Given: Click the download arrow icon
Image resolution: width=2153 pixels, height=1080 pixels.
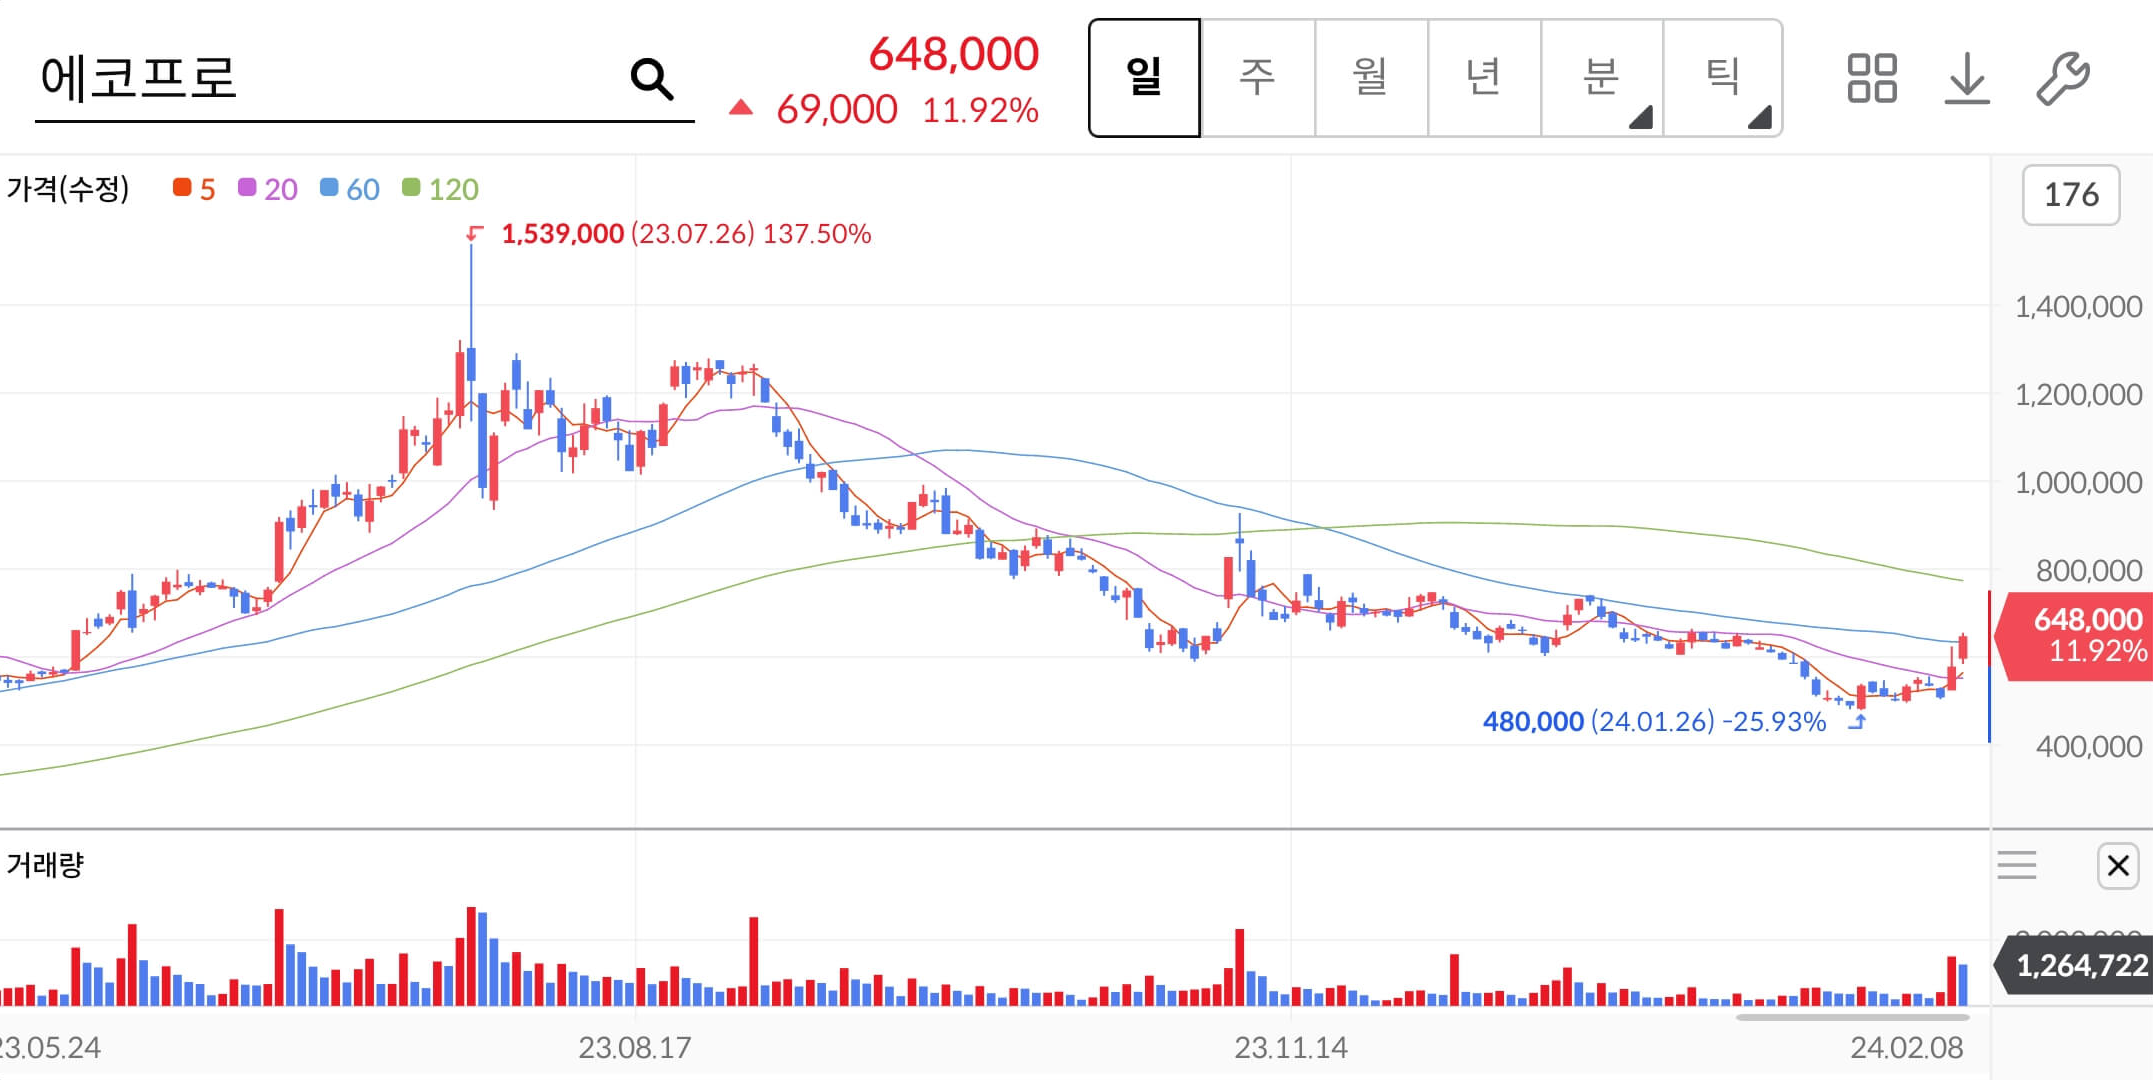Looking at the screenshot, I should 1966,78.
